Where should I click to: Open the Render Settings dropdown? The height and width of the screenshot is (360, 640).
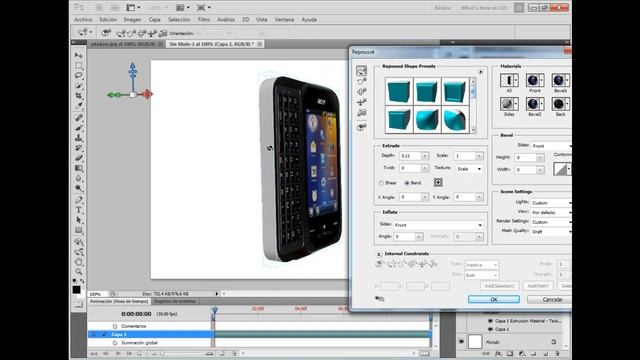pyautogui.click(x=551, y=222)
